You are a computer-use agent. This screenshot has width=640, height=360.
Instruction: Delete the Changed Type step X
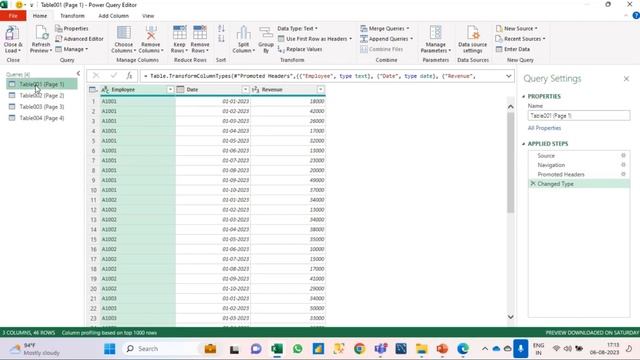pyautogui.click(x=533, y=184)
